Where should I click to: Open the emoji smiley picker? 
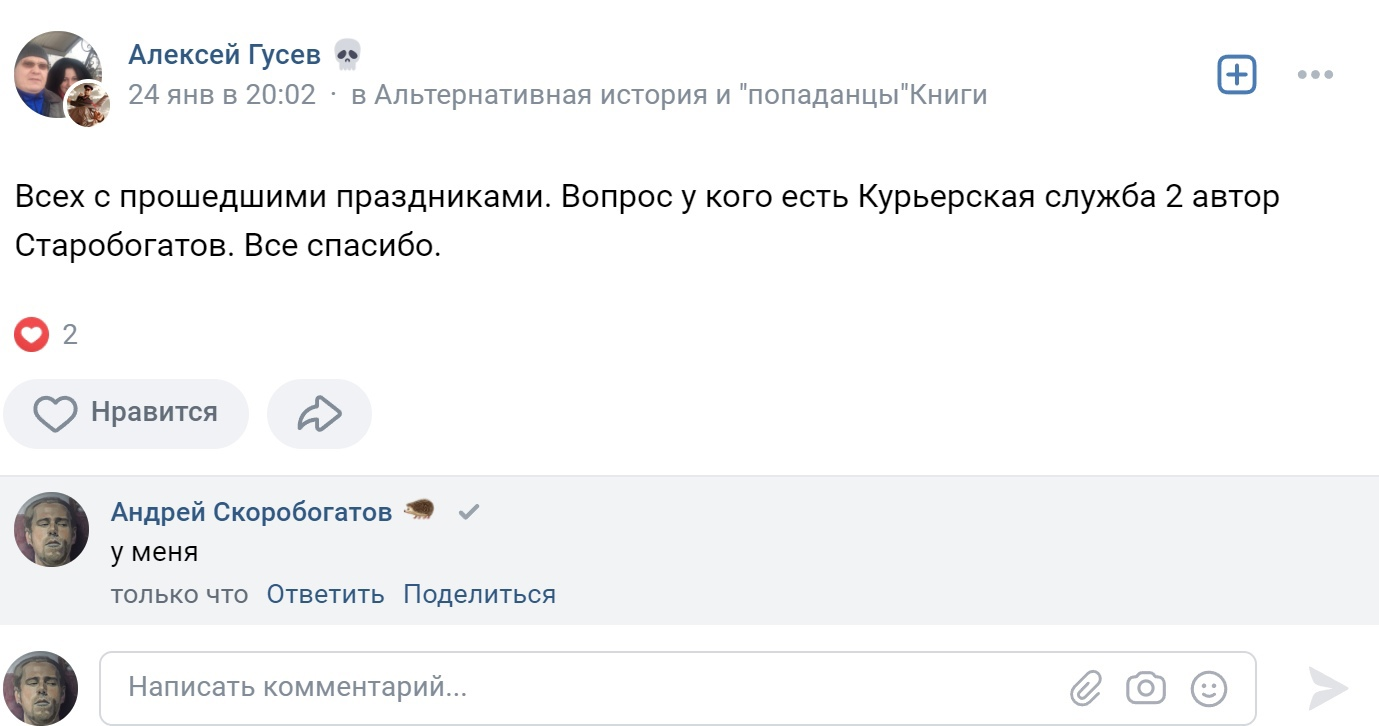click(x=1209, y=688)
